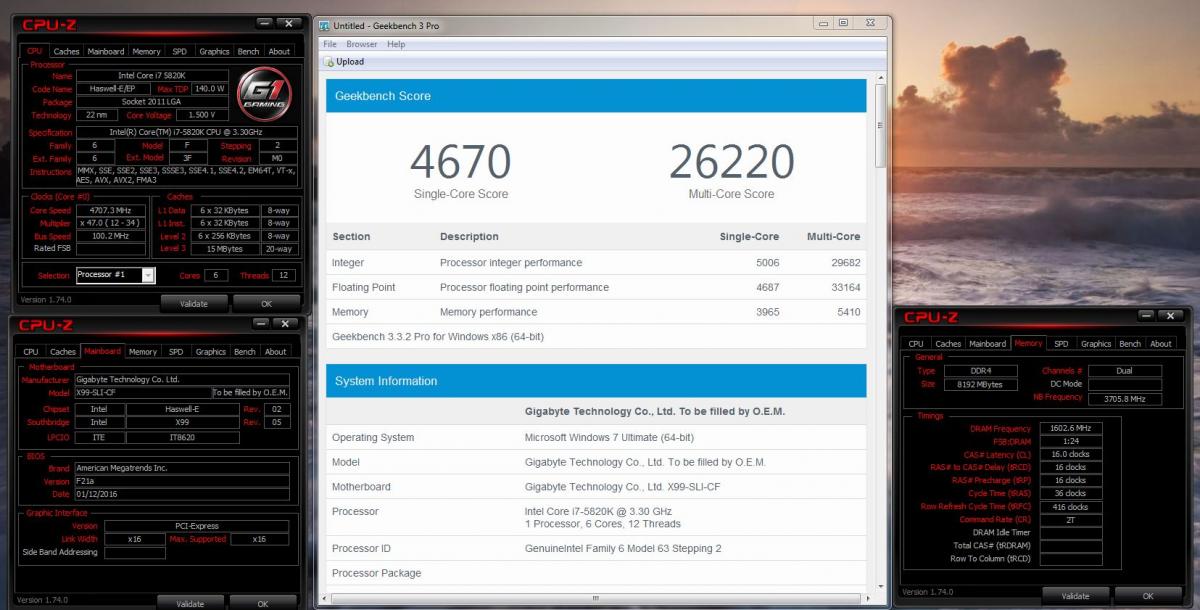
Task: Open Caches tab in CPU-Z Memory window
Action: tap(948, 343)
